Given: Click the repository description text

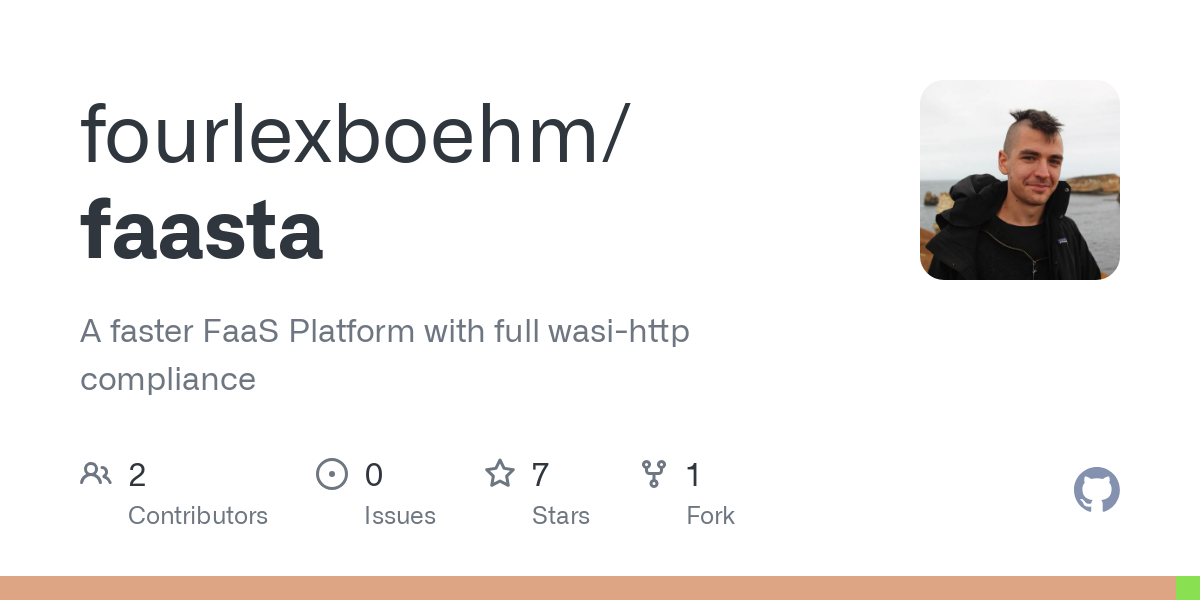Looking at the screenshot, I should click(385, 355).
